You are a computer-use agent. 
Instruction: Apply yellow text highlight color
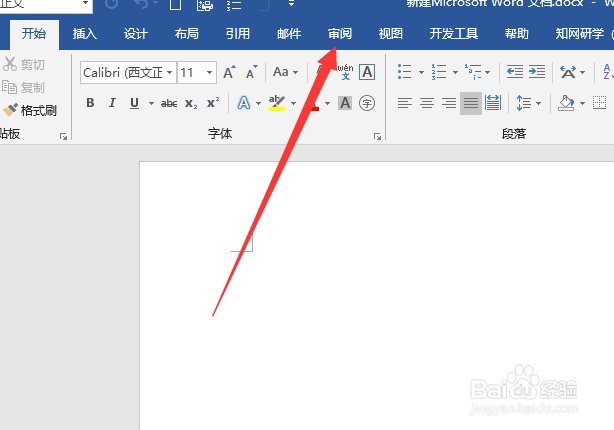coord(277,103)
